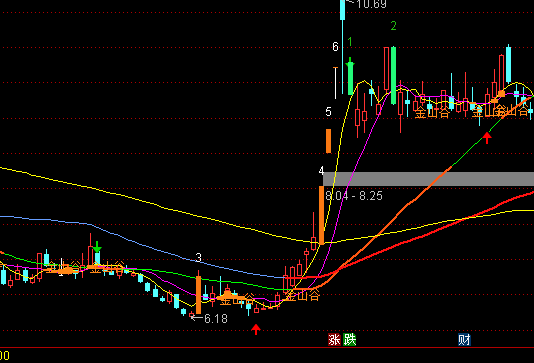Click the green down arrow beneath marker 1
534x363 pixels.
pyautogui.click(x=350, y=63)
